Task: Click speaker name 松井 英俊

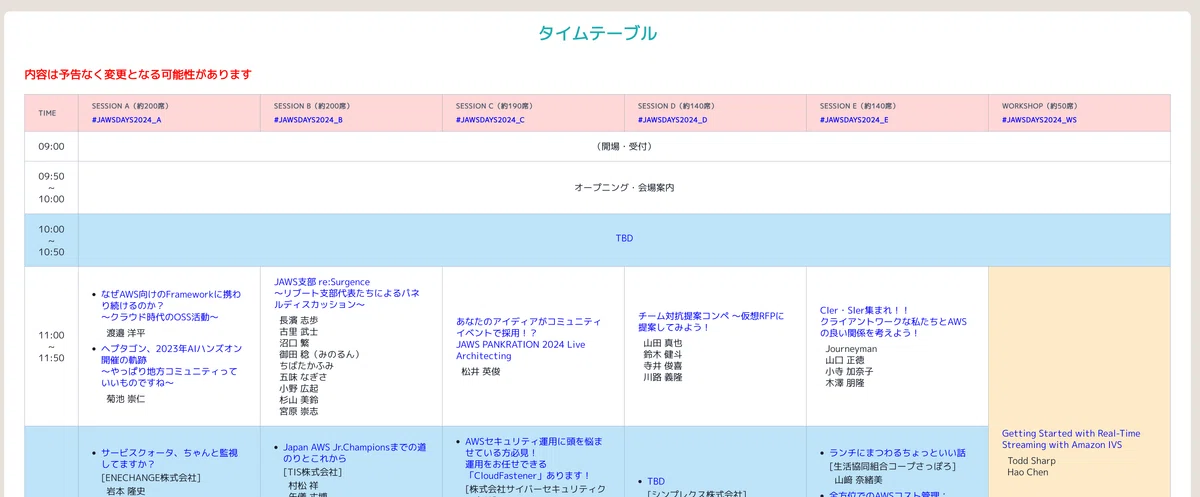Action: point(480,371)
